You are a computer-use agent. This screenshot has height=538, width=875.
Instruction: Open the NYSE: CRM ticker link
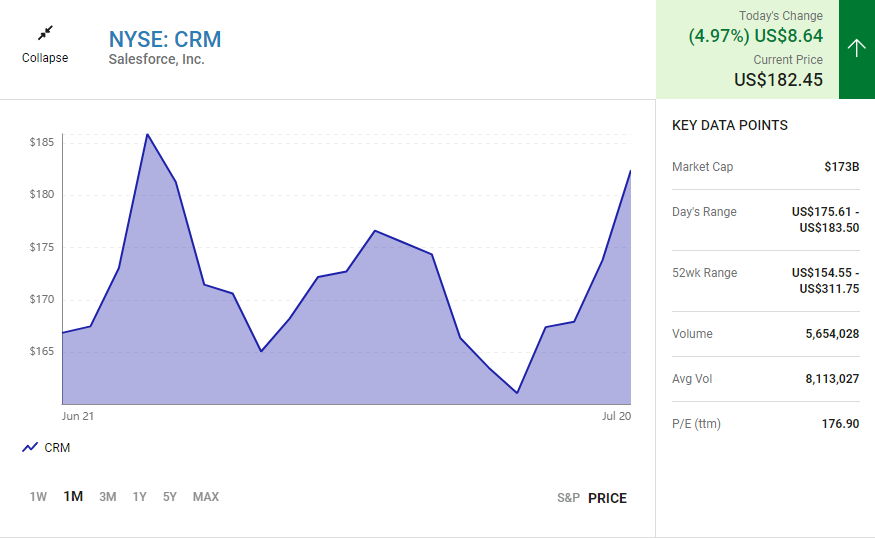tap(165, 39)
